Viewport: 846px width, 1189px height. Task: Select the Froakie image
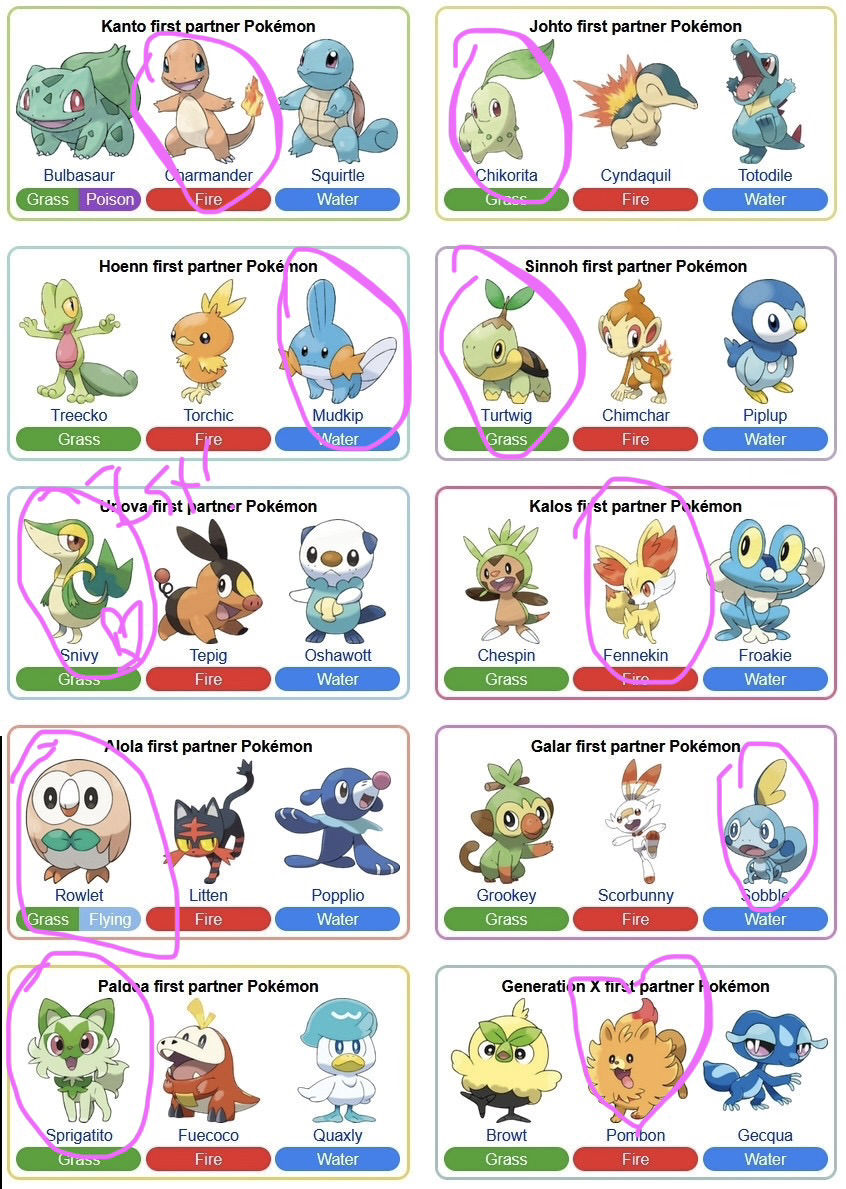[x=767, y=581]
